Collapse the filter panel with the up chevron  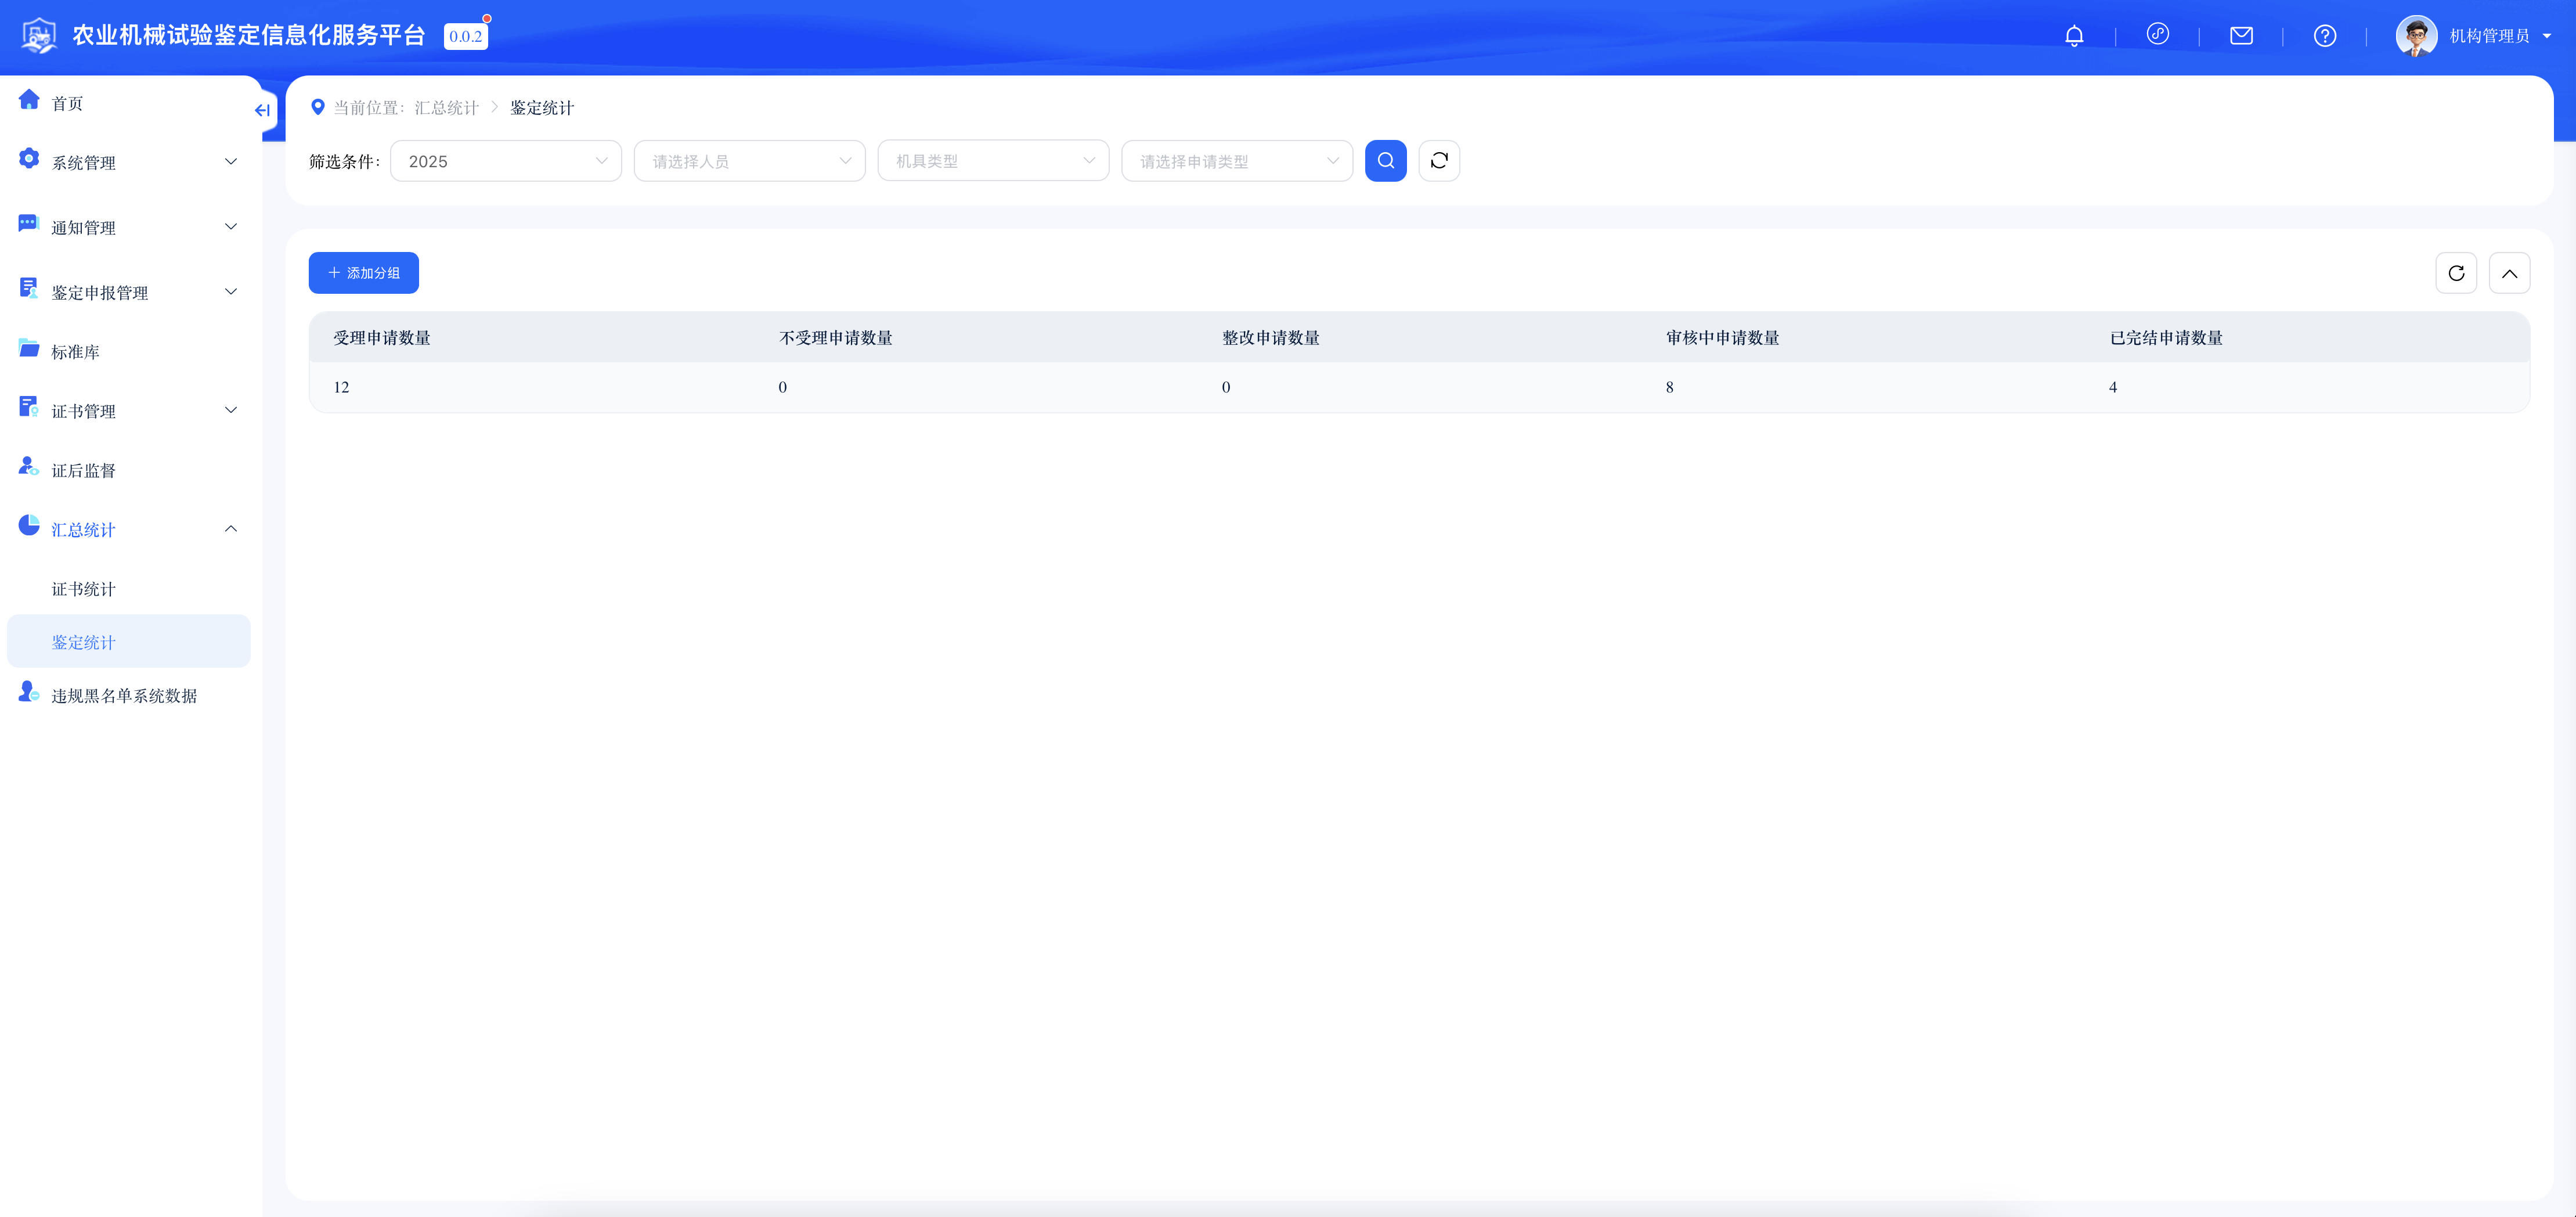pos(2509,273)
